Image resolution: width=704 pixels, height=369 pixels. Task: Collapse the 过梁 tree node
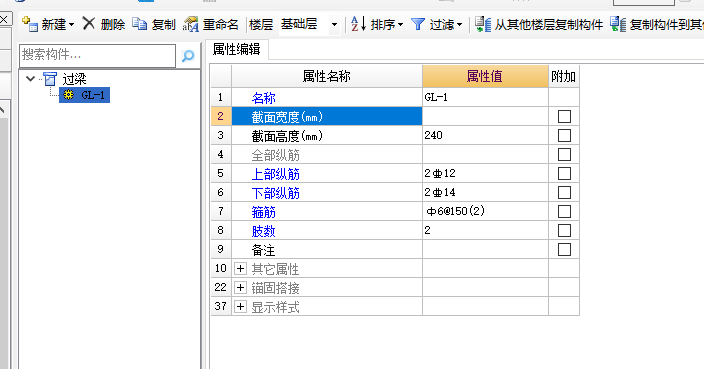tap(31, 79)
